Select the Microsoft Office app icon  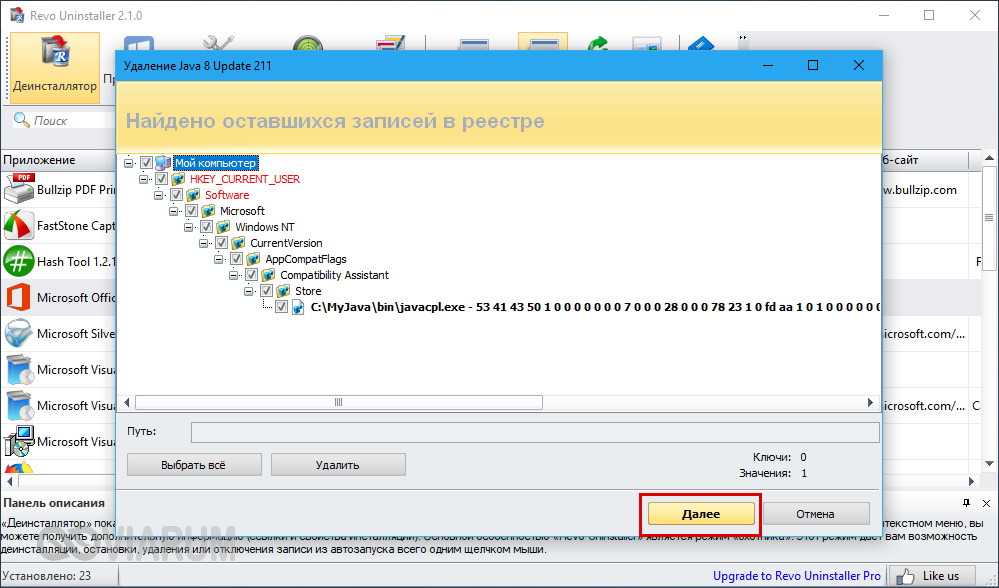[19, 297]
